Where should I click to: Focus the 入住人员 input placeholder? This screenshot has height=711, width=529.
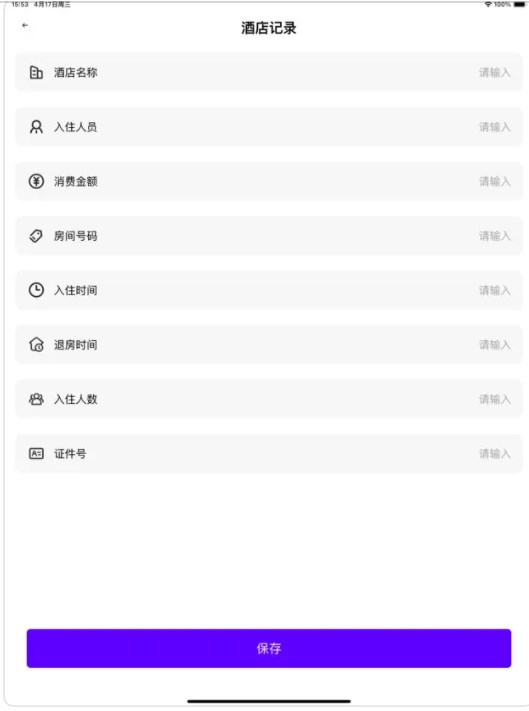tap(495, 127)
